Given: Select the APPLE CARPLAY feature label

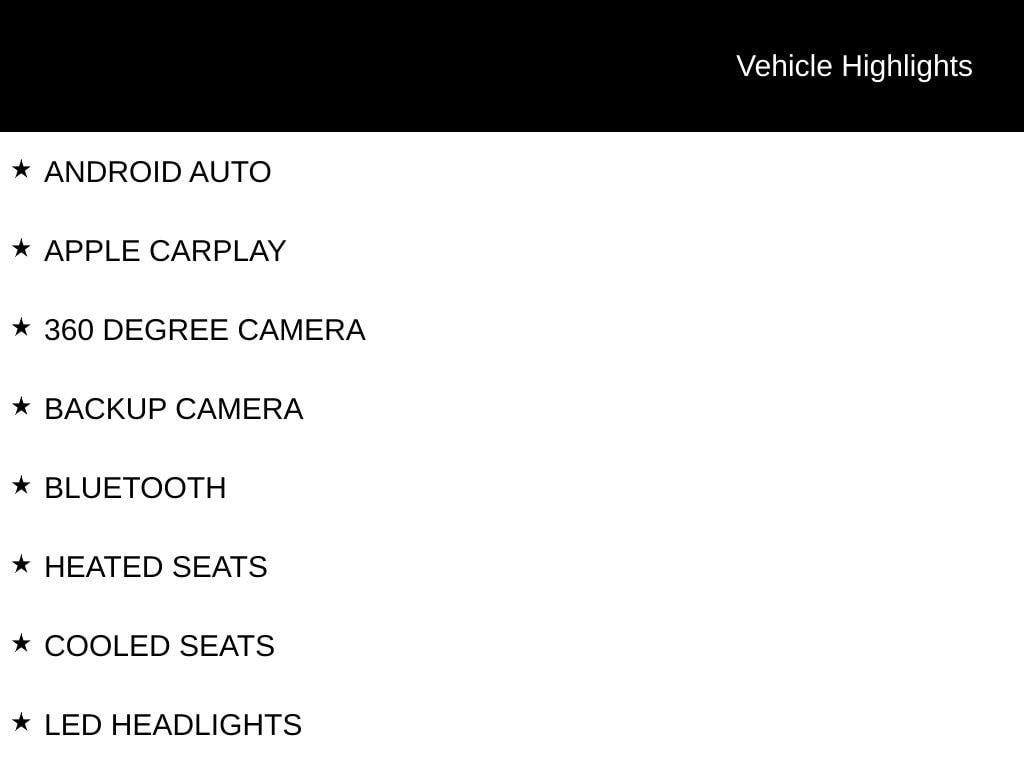Looking at the screenshot, I should pos(165,251).
